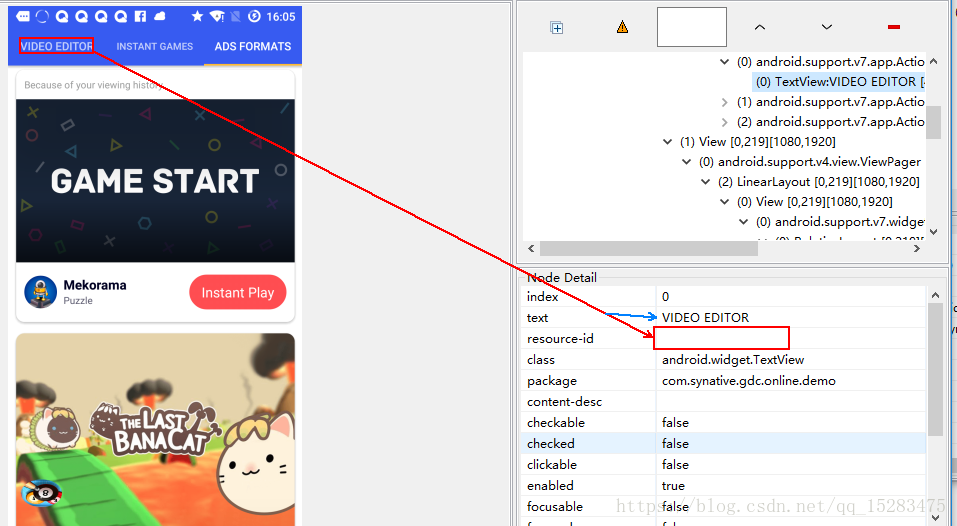
Task: Click the empty resource-id value cell
Action: coord(791,339)
